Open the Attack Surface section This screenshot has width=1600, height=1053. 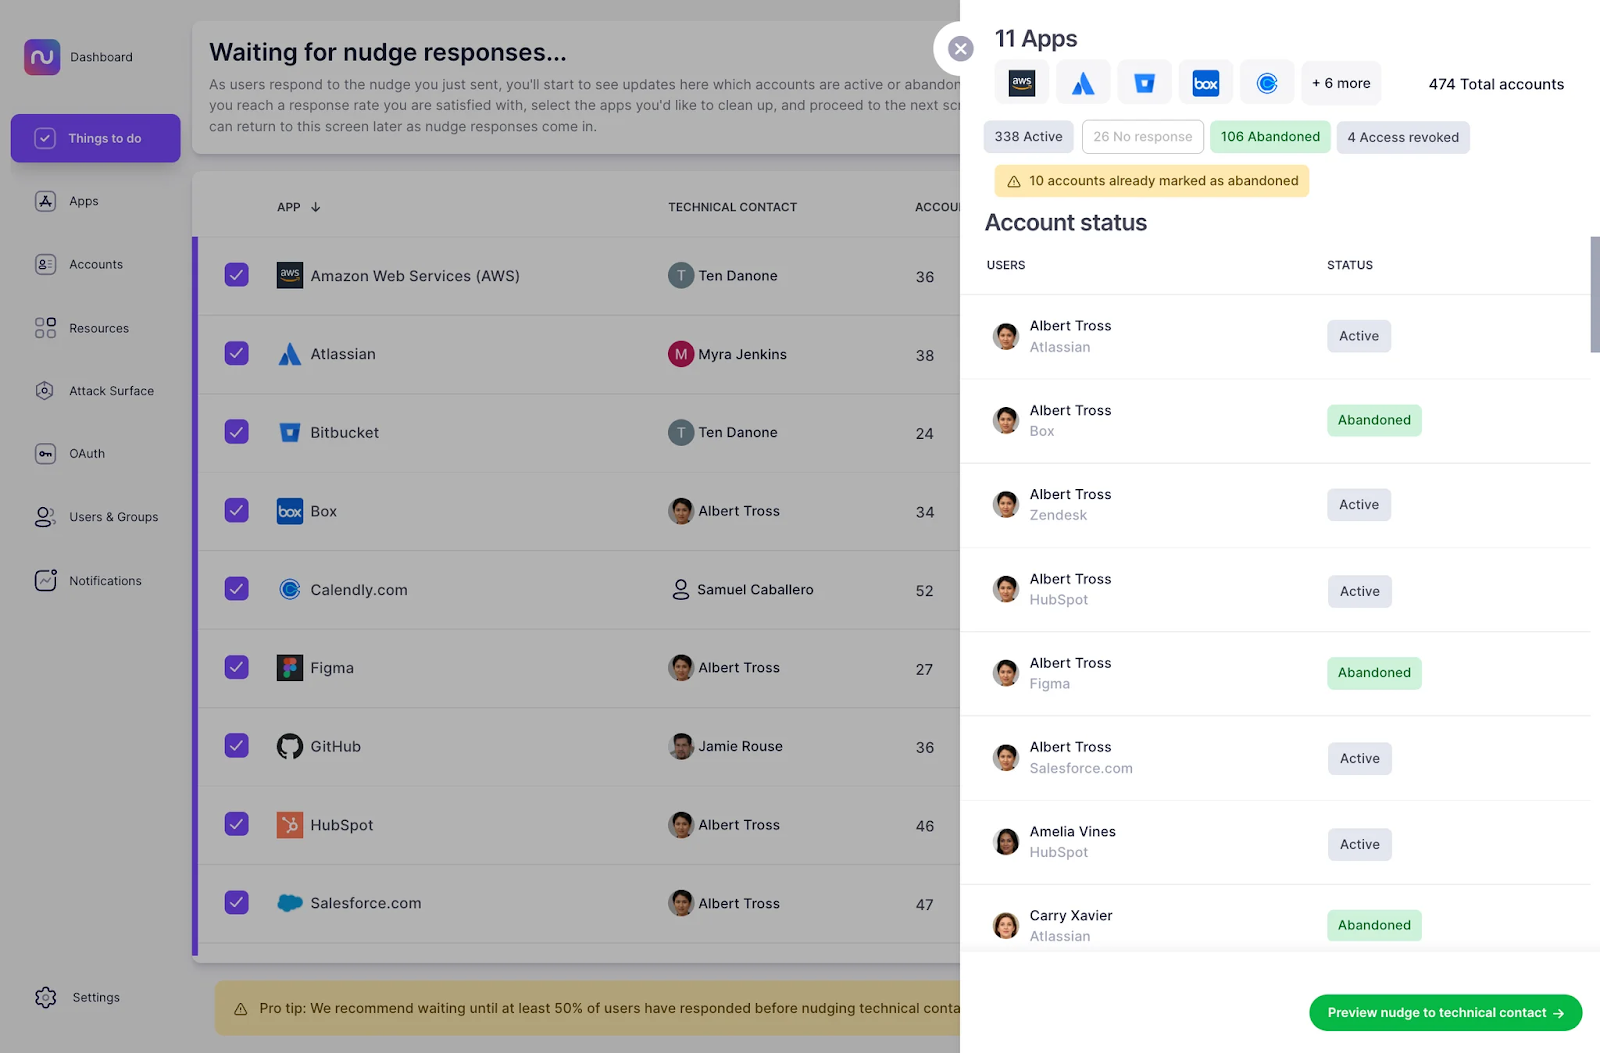(x=110, y=390)
